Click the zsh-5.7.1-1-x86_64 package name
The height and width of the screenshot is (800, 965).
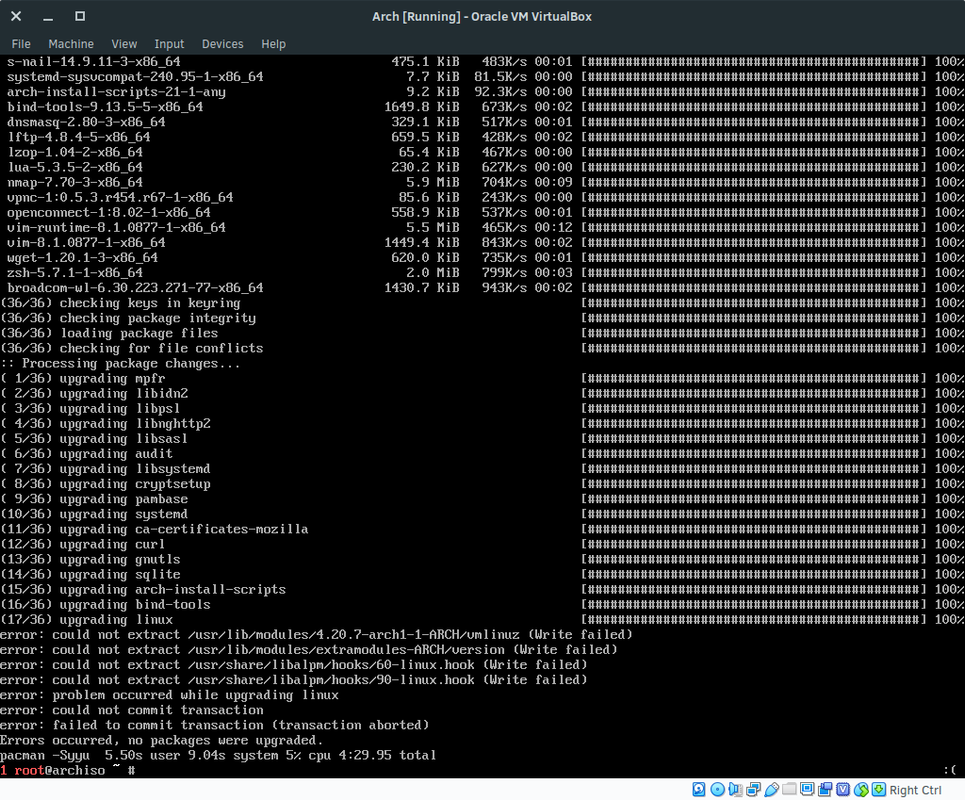pos(75,273)
